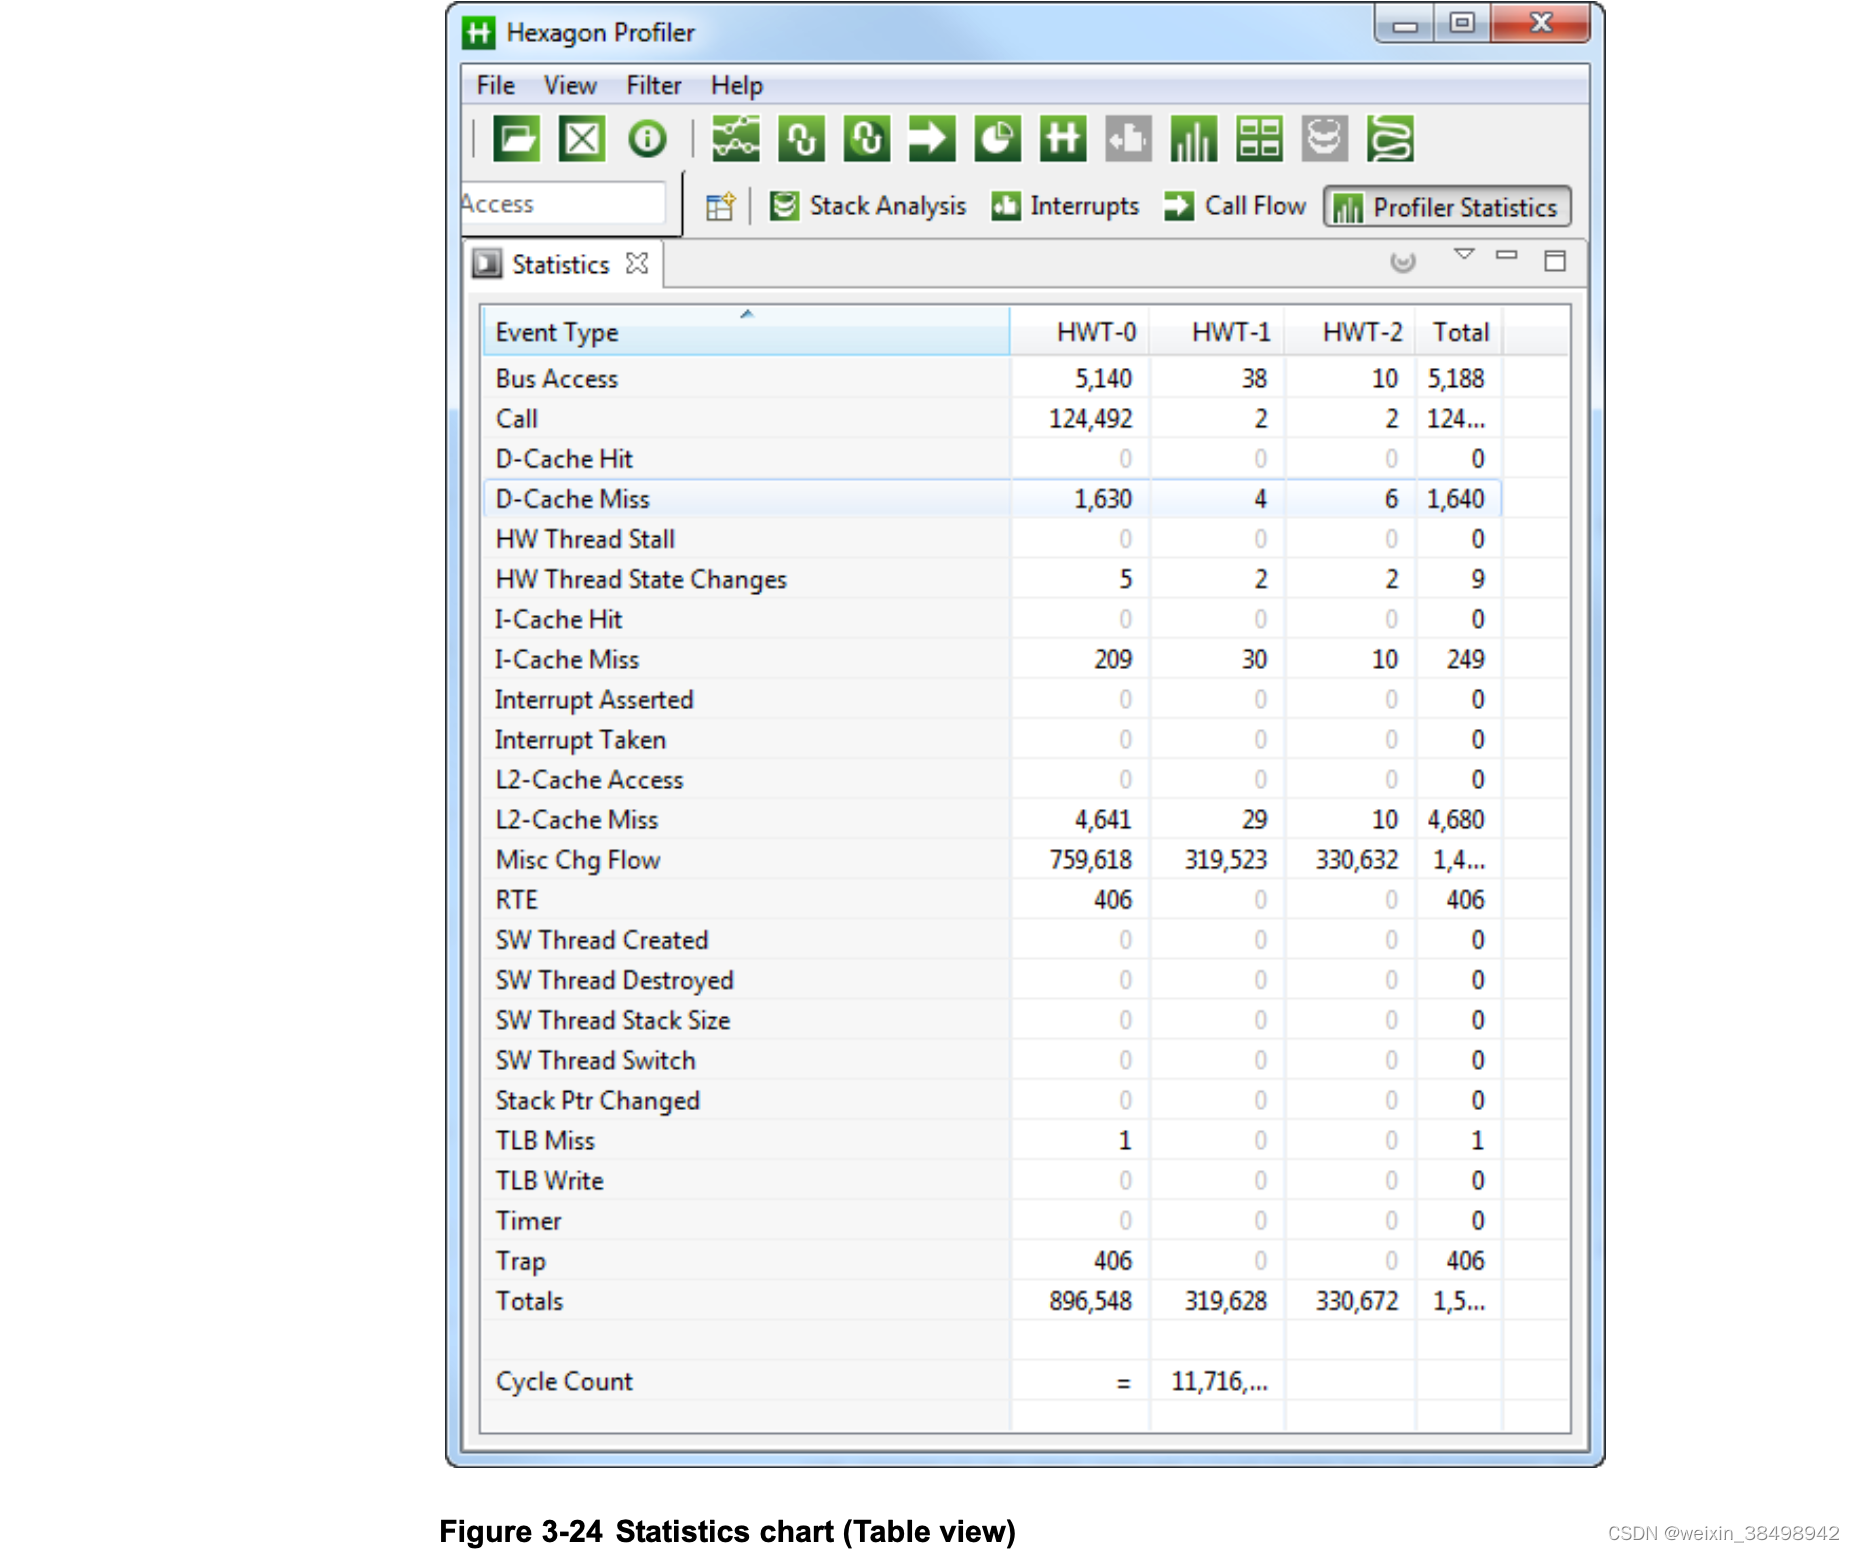This screenshot has height=1552, width=1854.
Task: Open the timeline graph view icon
Action: [x=736, y=138]
